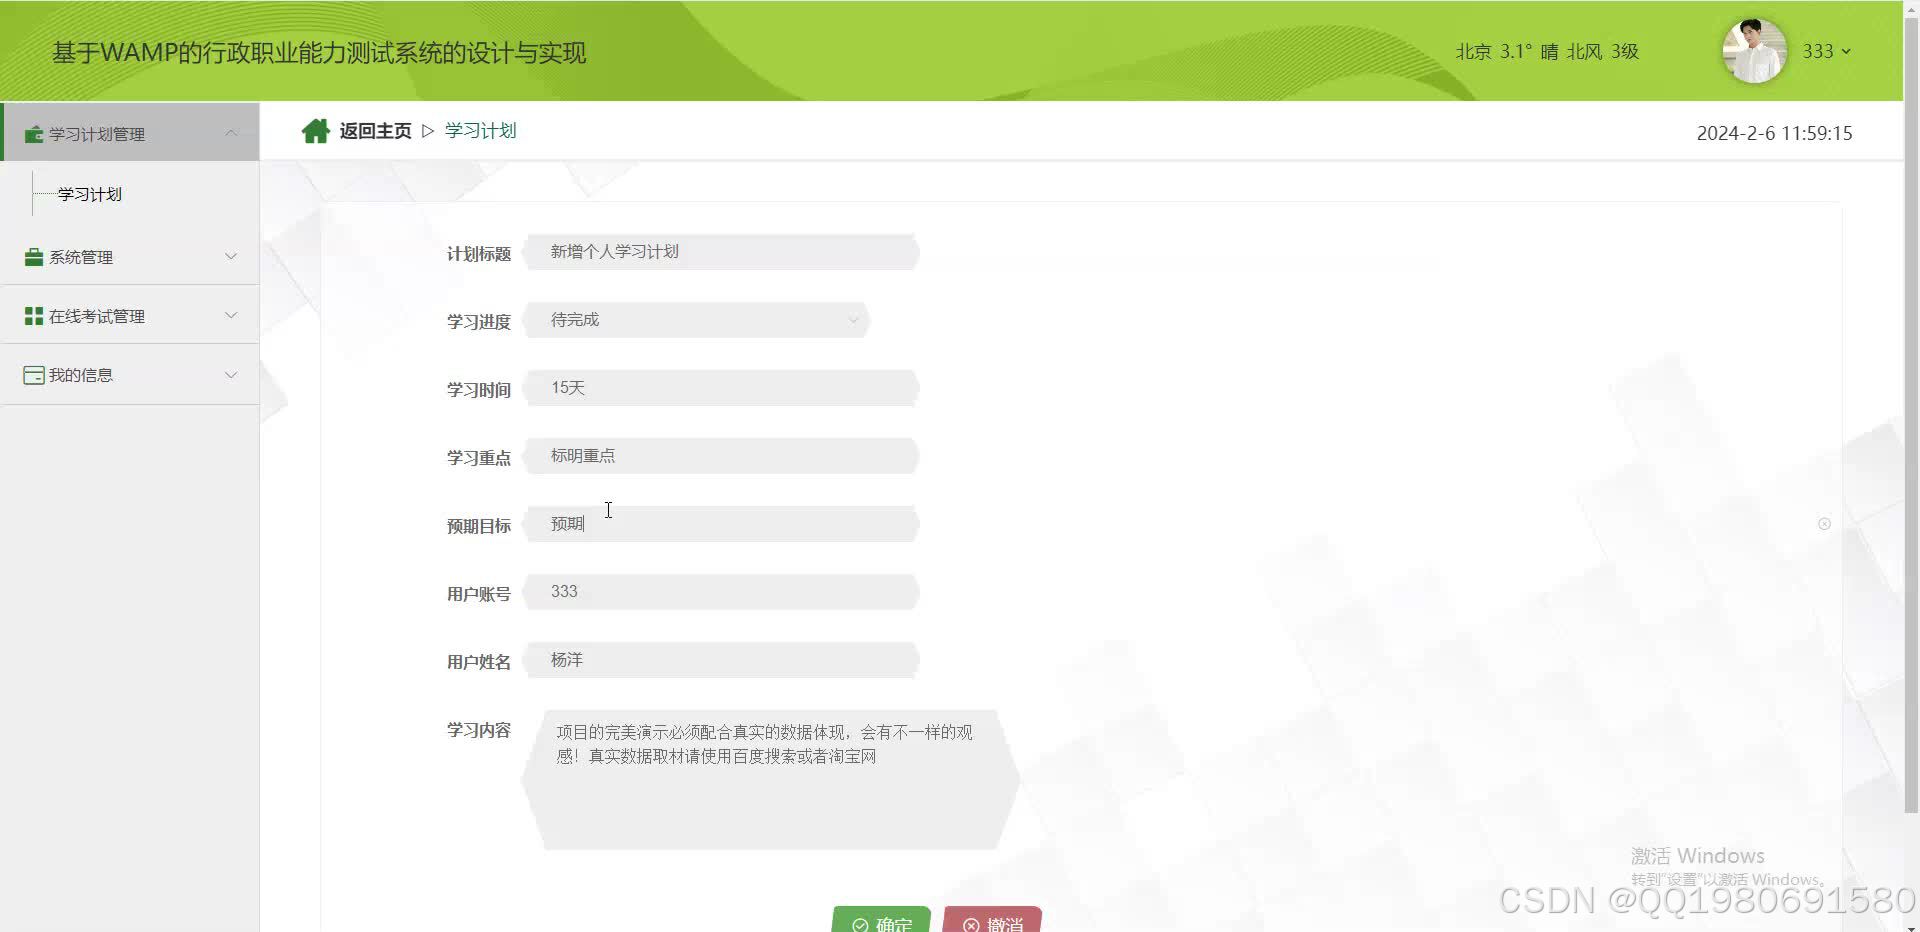Open 我的信息 sidebar menu
This screenshot has height=932, width=1920.
coord(130,375)
